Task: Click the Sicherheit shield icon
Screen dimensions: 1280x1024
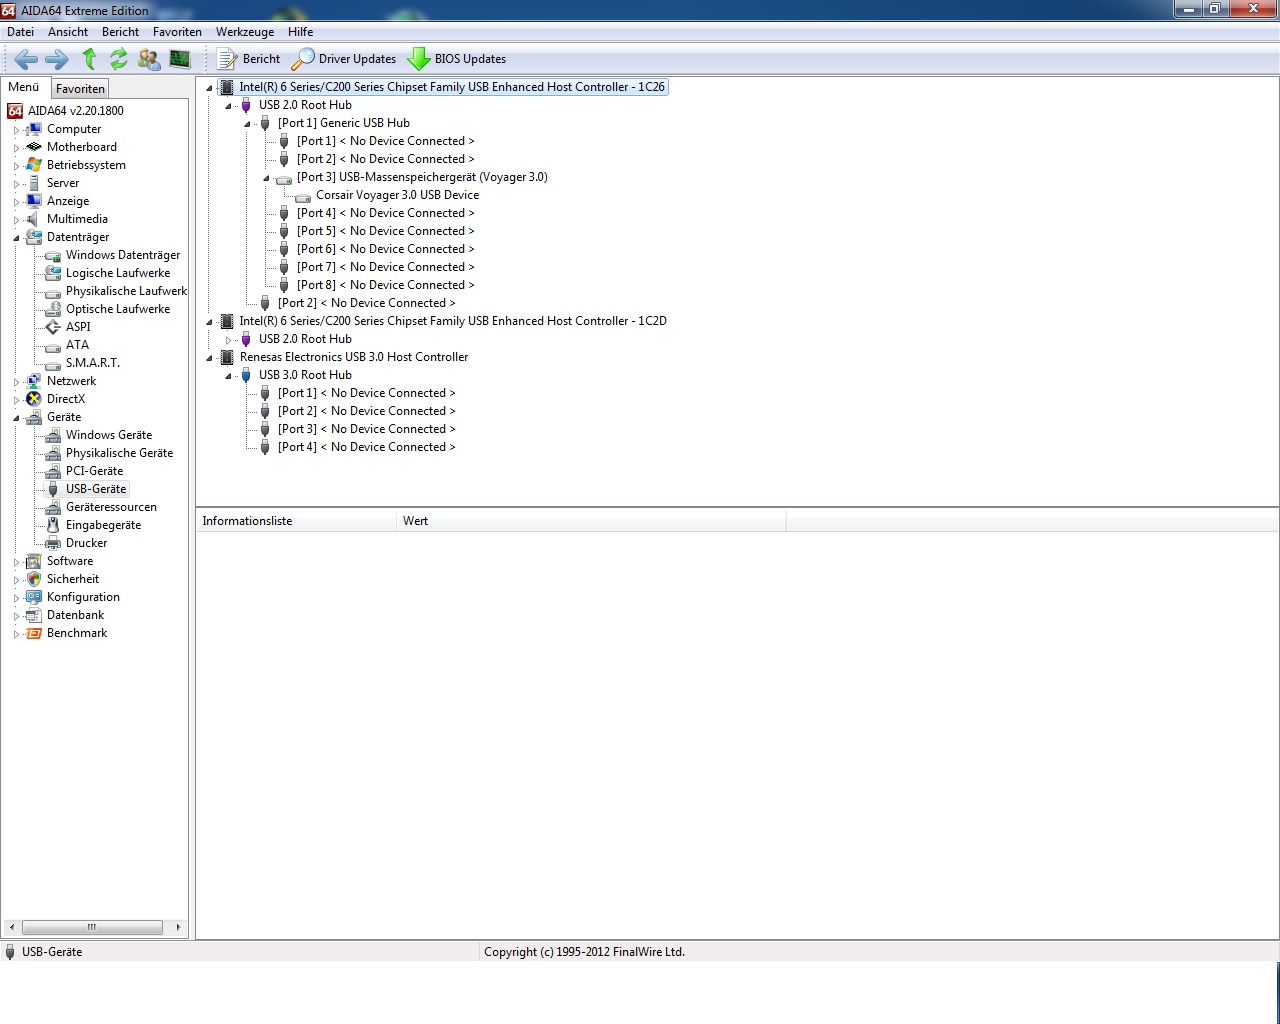Action: click(34, 579)
